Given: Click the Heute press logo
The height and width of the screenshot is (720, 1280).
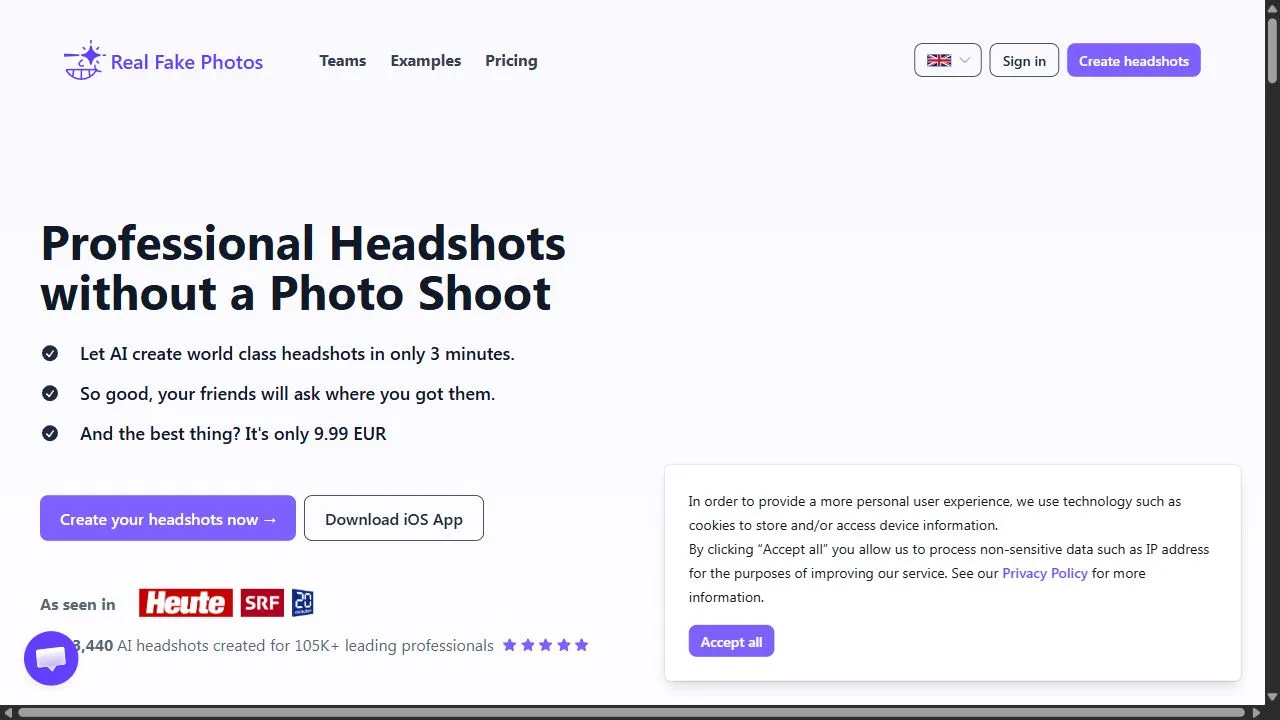Looking at the screenshot, I should coord(186,603).
